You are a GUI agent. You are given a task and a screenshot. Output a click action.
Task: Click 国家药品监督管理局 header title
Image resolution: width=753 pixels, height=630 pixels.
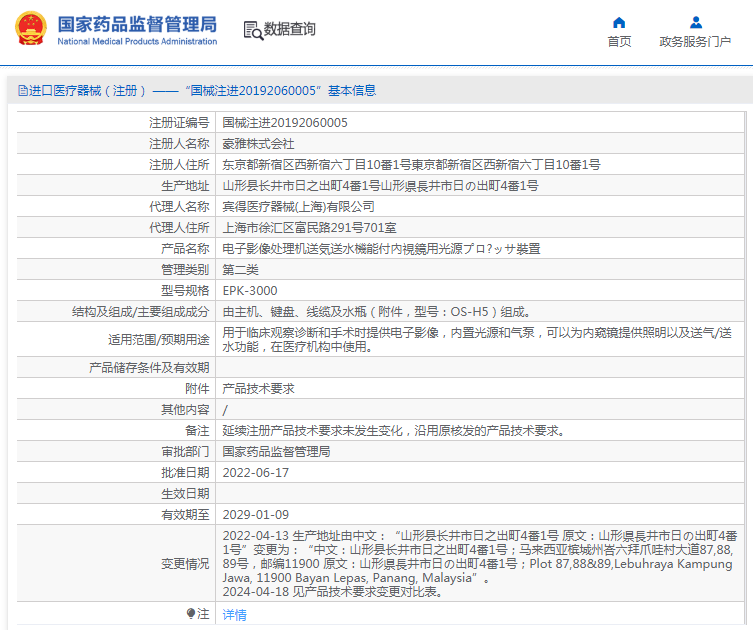point(137,24)
